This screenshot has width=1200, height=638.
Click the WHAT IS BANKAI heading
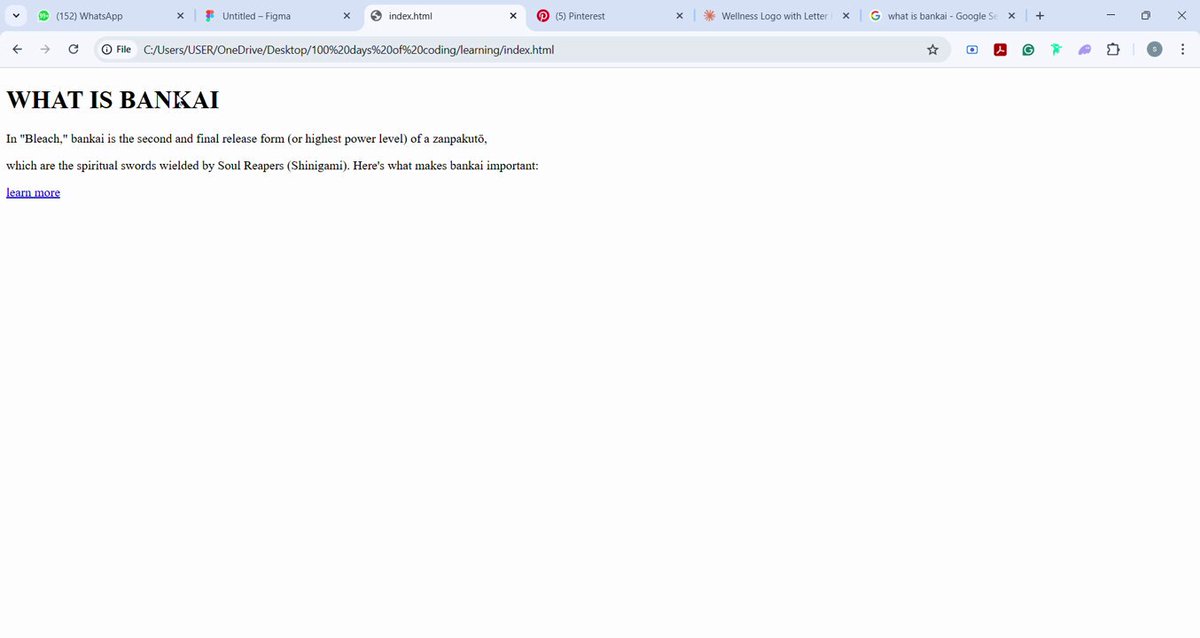tap(112, 100)
